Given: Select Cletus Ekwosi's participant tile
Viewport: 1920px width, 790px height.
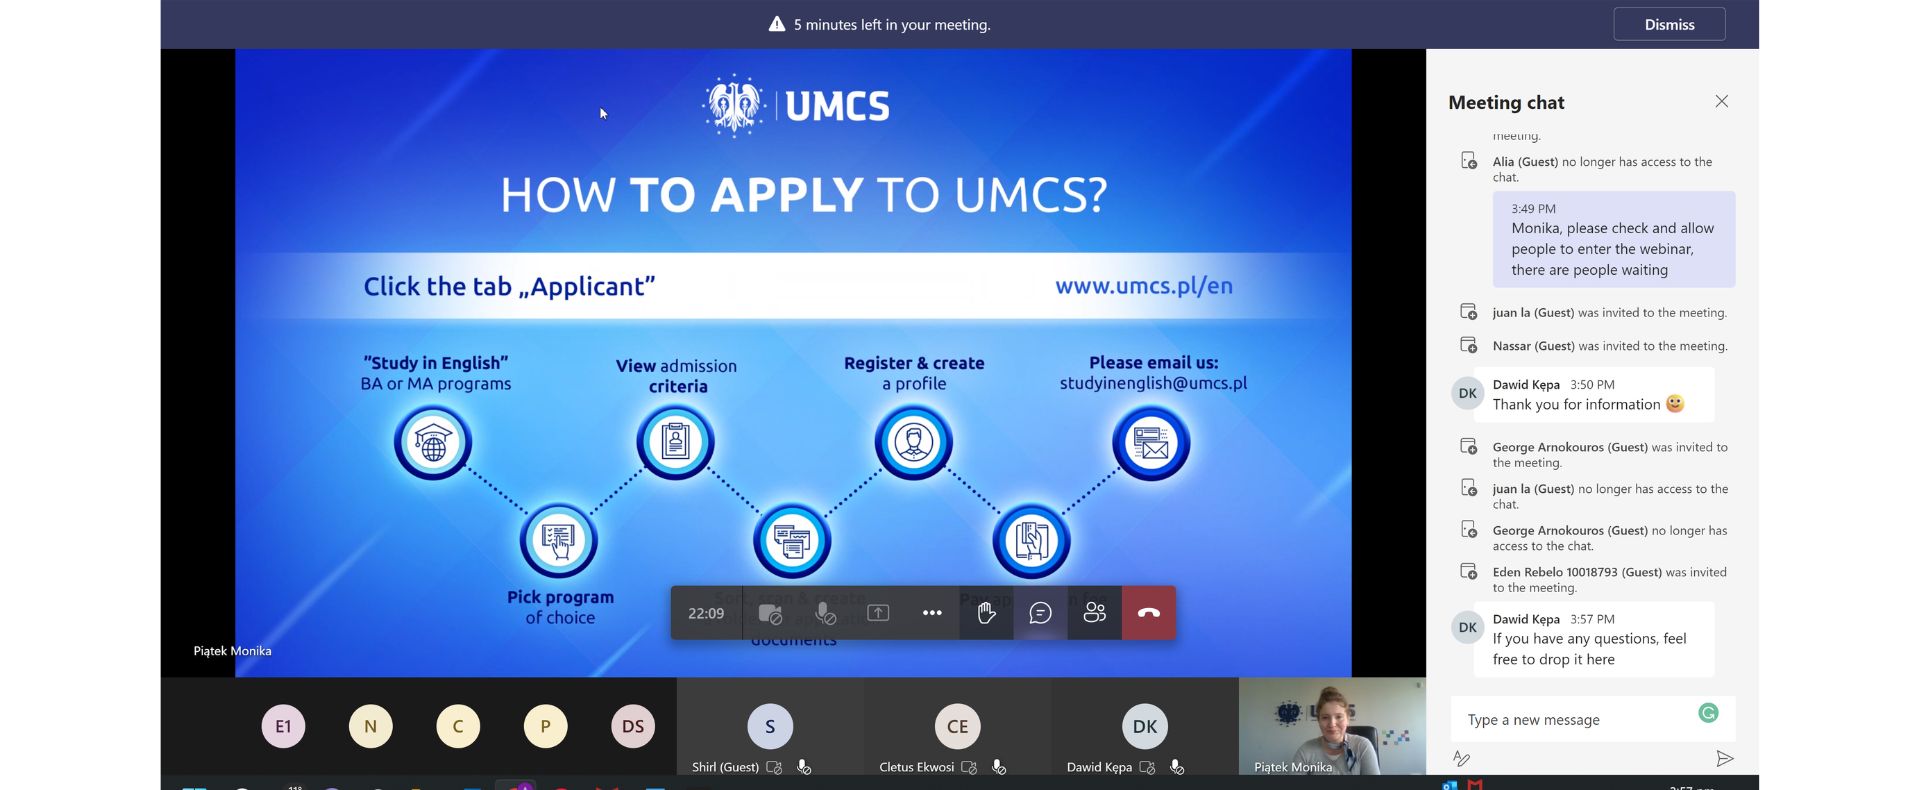Looking at the screenshot, I should (x=957, y=727).
